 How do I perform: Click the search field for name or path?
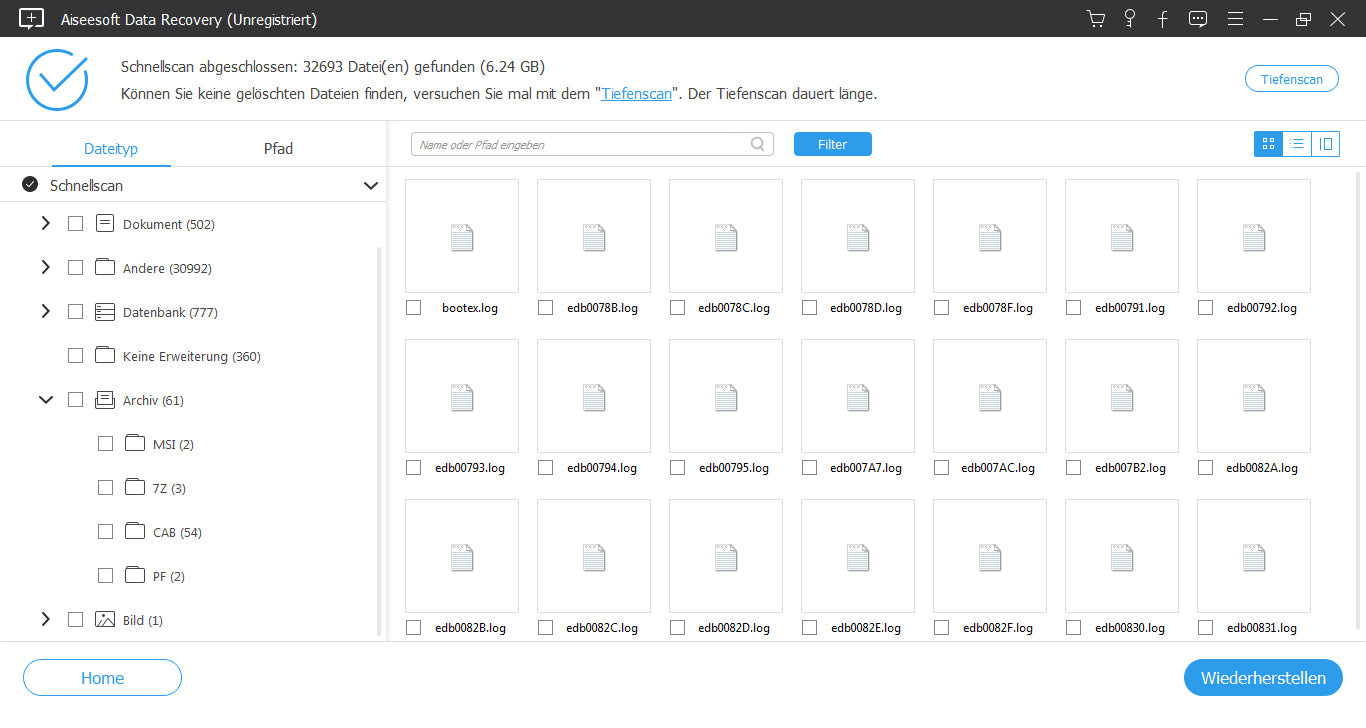tap(580, 143)
